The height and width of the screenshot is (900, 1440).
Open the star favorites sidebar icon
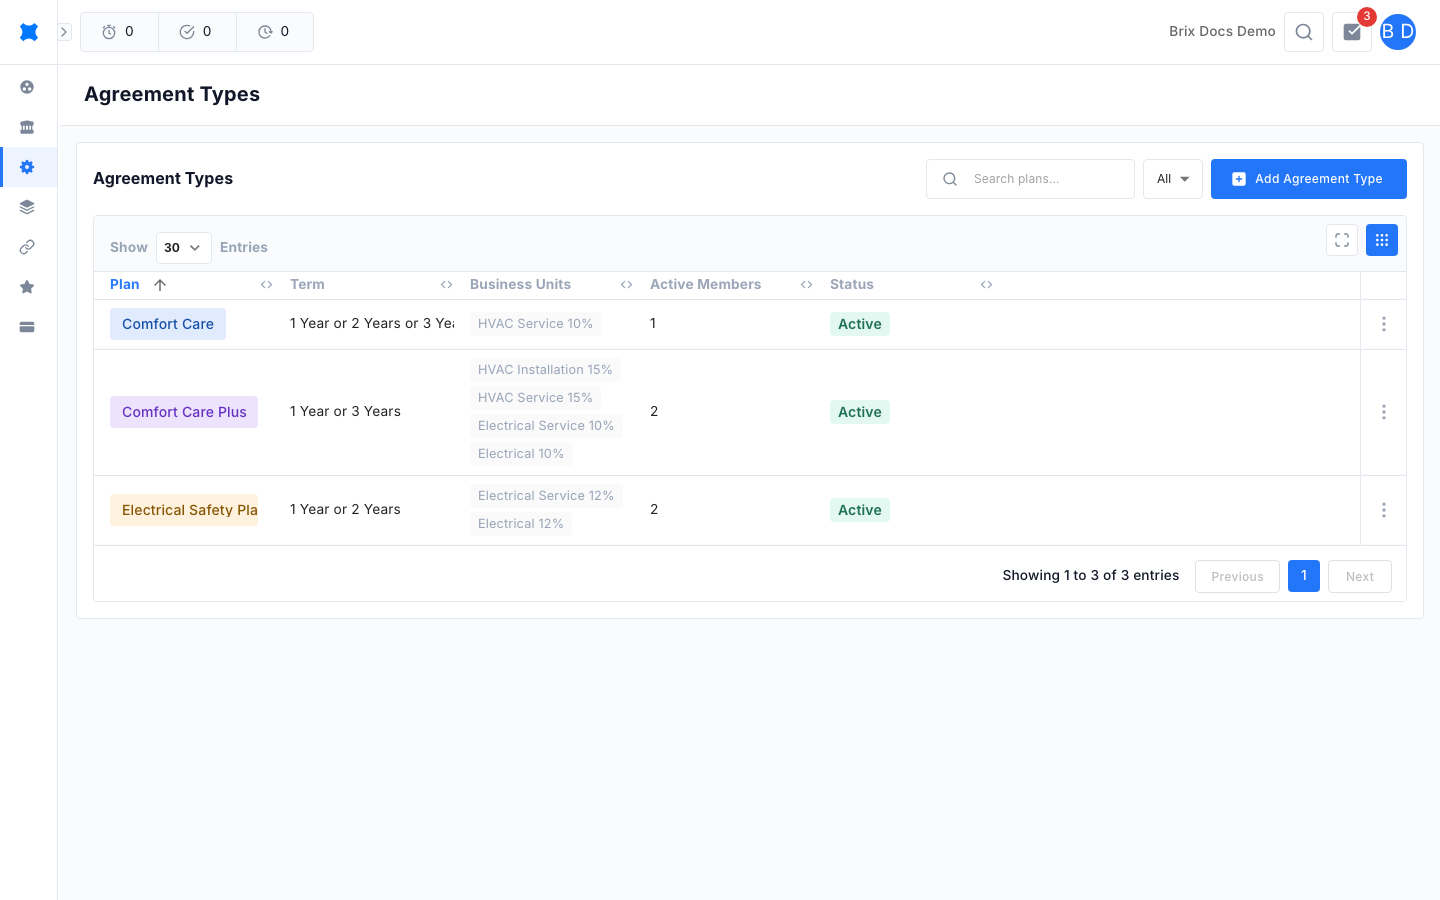click(27, 287)
